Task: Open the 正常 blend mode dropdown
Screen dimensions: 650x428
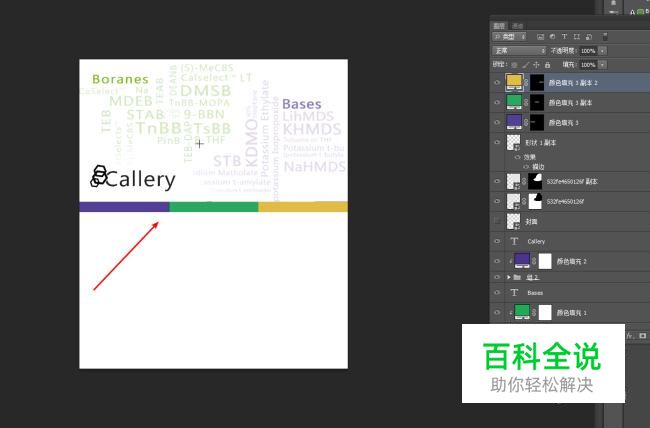Action: [519, 51]
